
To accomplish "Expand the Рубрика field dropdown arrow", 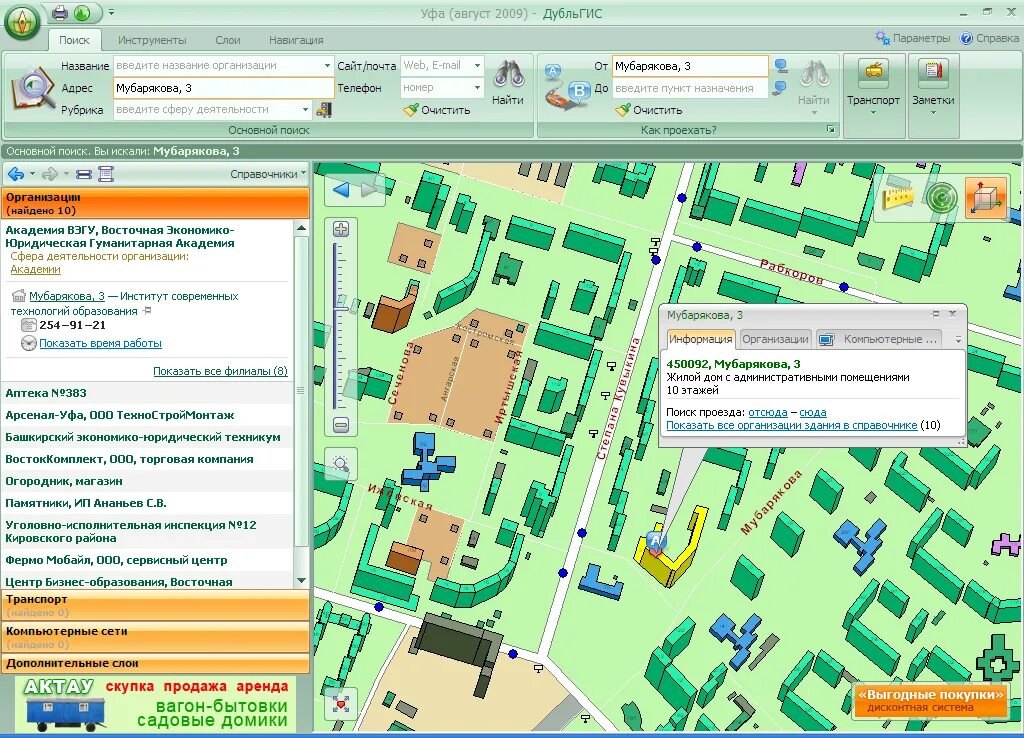I will pyautogui.click(x=305, y=109).
